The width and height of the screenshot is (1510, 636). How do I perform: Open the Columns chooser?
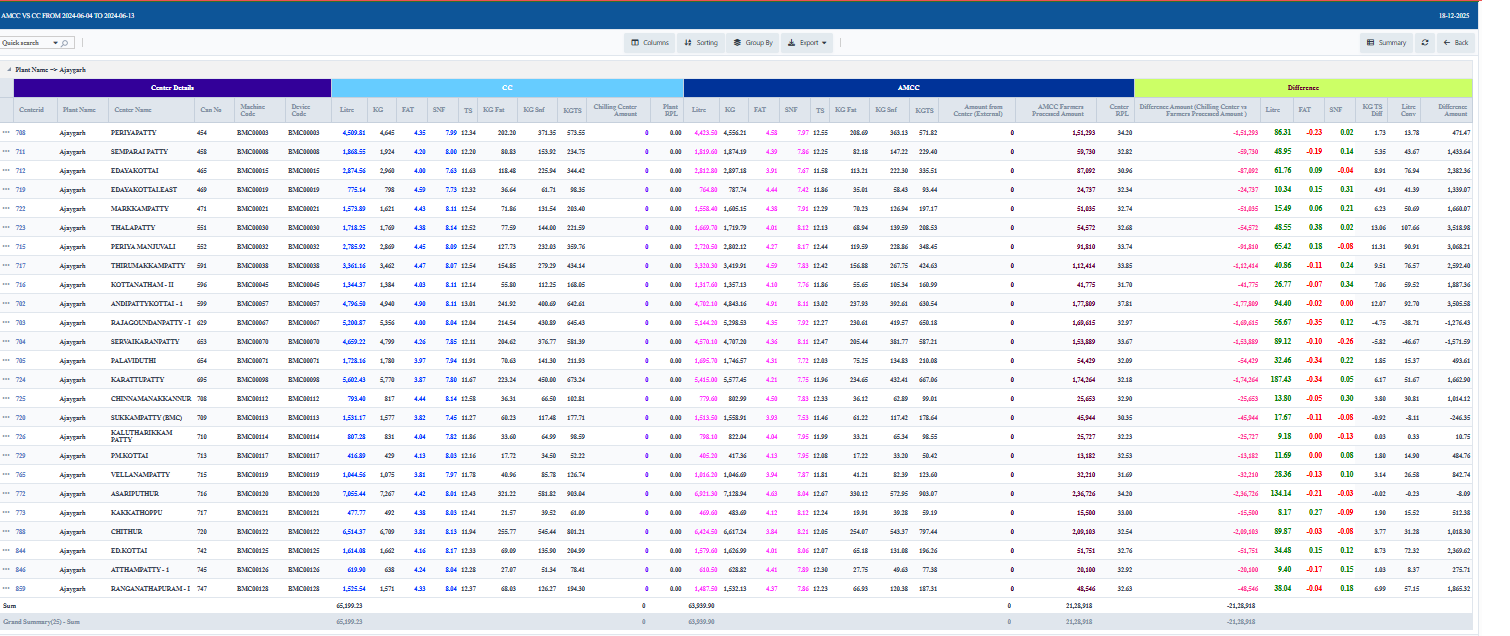coord(650,43)
